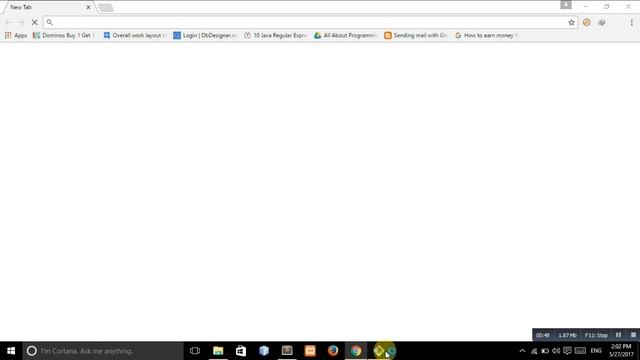Image resolution: width=640 pixels, height=360 pixels.
Task: Click the address bar input field
Action: tap(310, 22)
